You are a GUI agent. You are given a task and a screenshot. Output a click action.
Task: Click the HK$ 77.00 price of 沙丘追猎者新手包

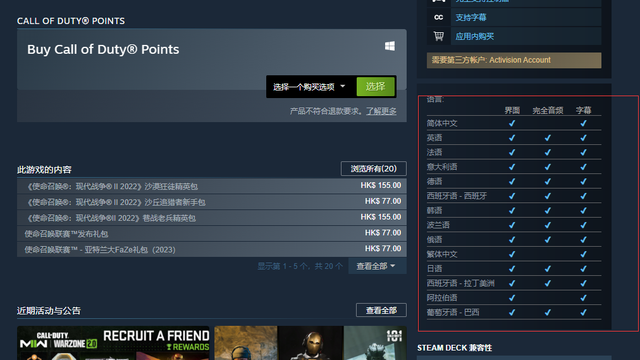coord(383,201)
